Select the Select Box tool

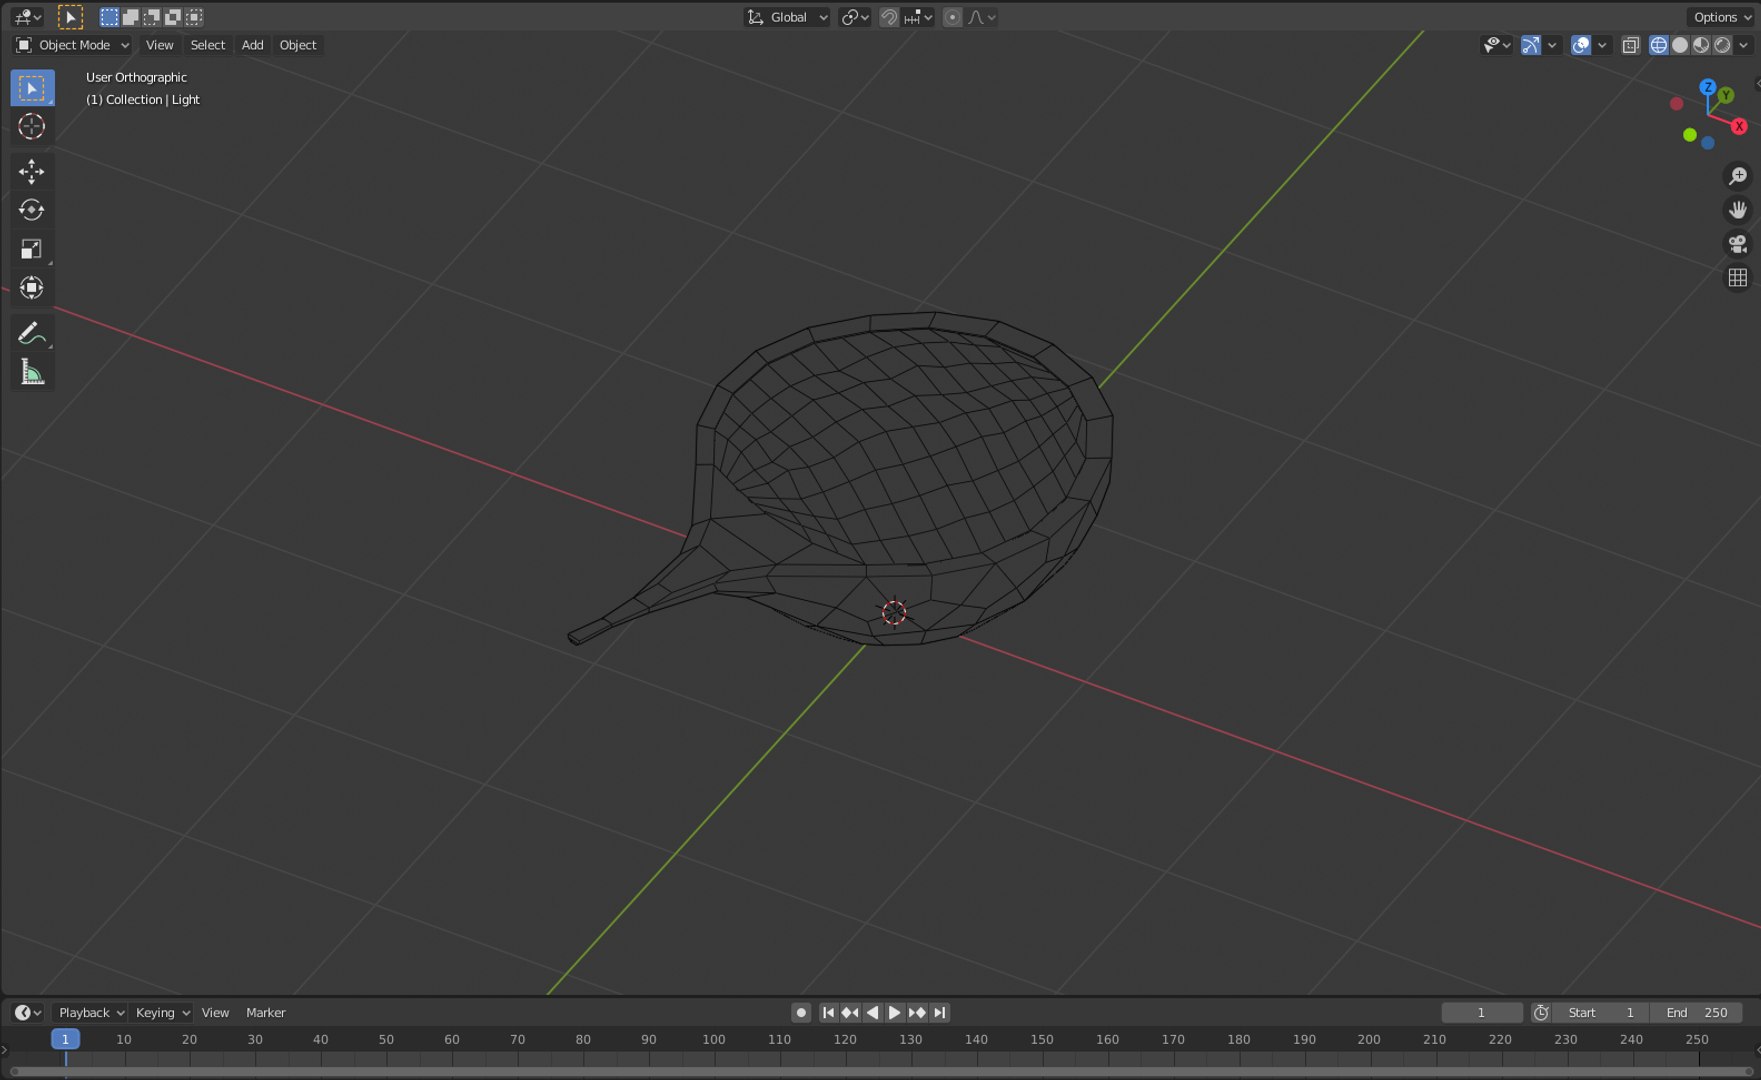[32, 88]
